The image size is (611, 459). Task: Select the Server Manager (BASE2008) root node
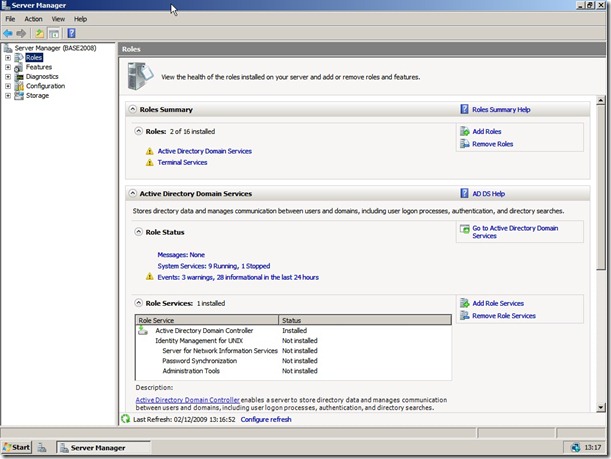55,48
